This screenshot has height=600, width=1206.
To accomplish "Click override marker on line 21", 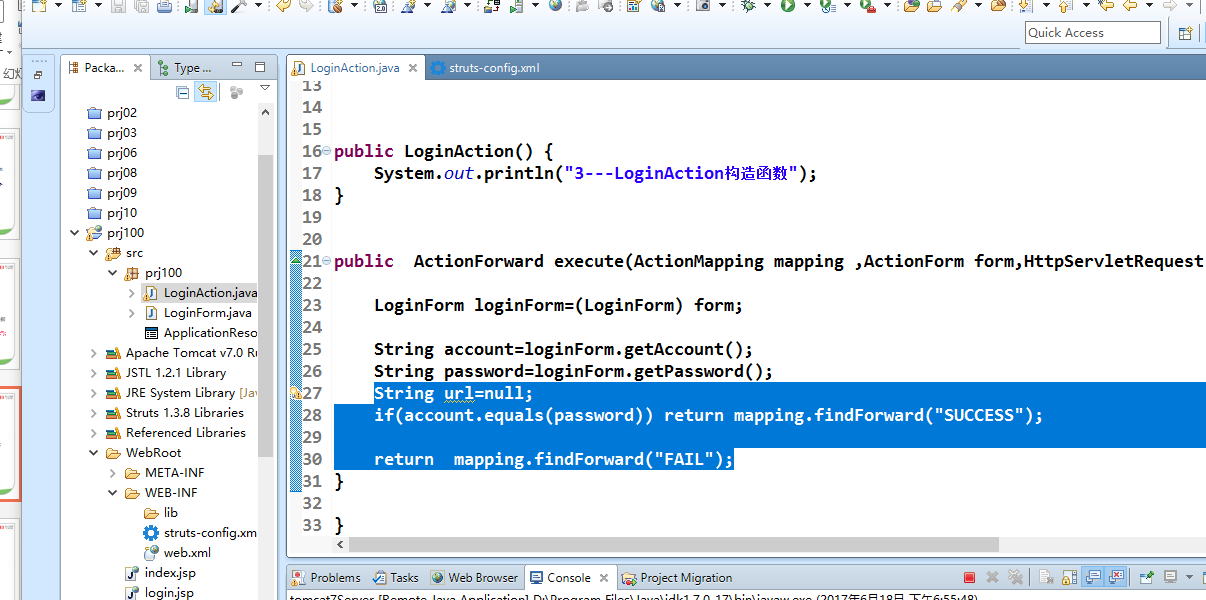I will coord(295,259).
